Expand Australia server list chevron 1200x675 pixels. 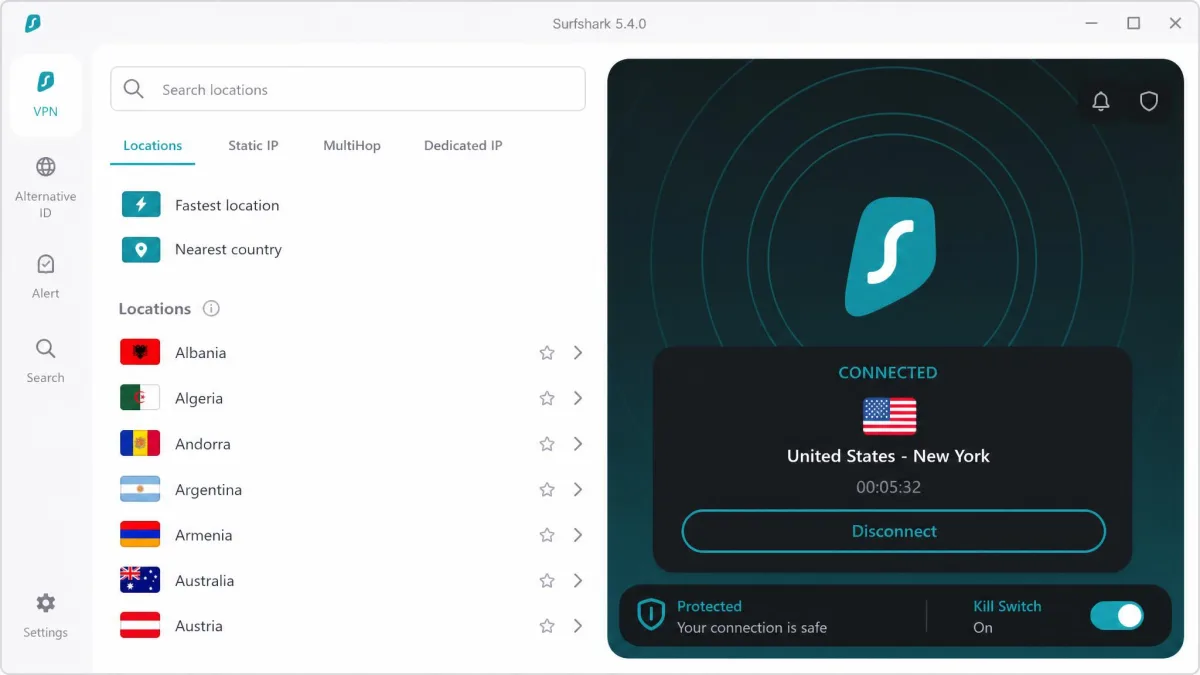click(578, 581)
